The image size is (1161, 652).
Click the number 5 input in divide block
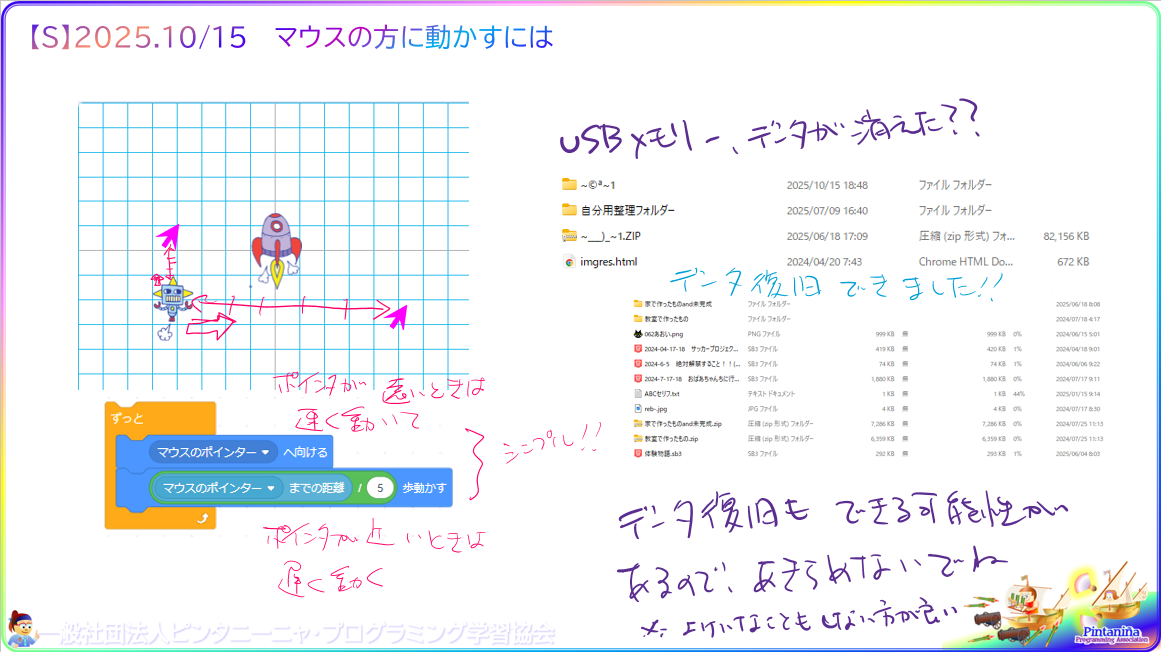380,488
